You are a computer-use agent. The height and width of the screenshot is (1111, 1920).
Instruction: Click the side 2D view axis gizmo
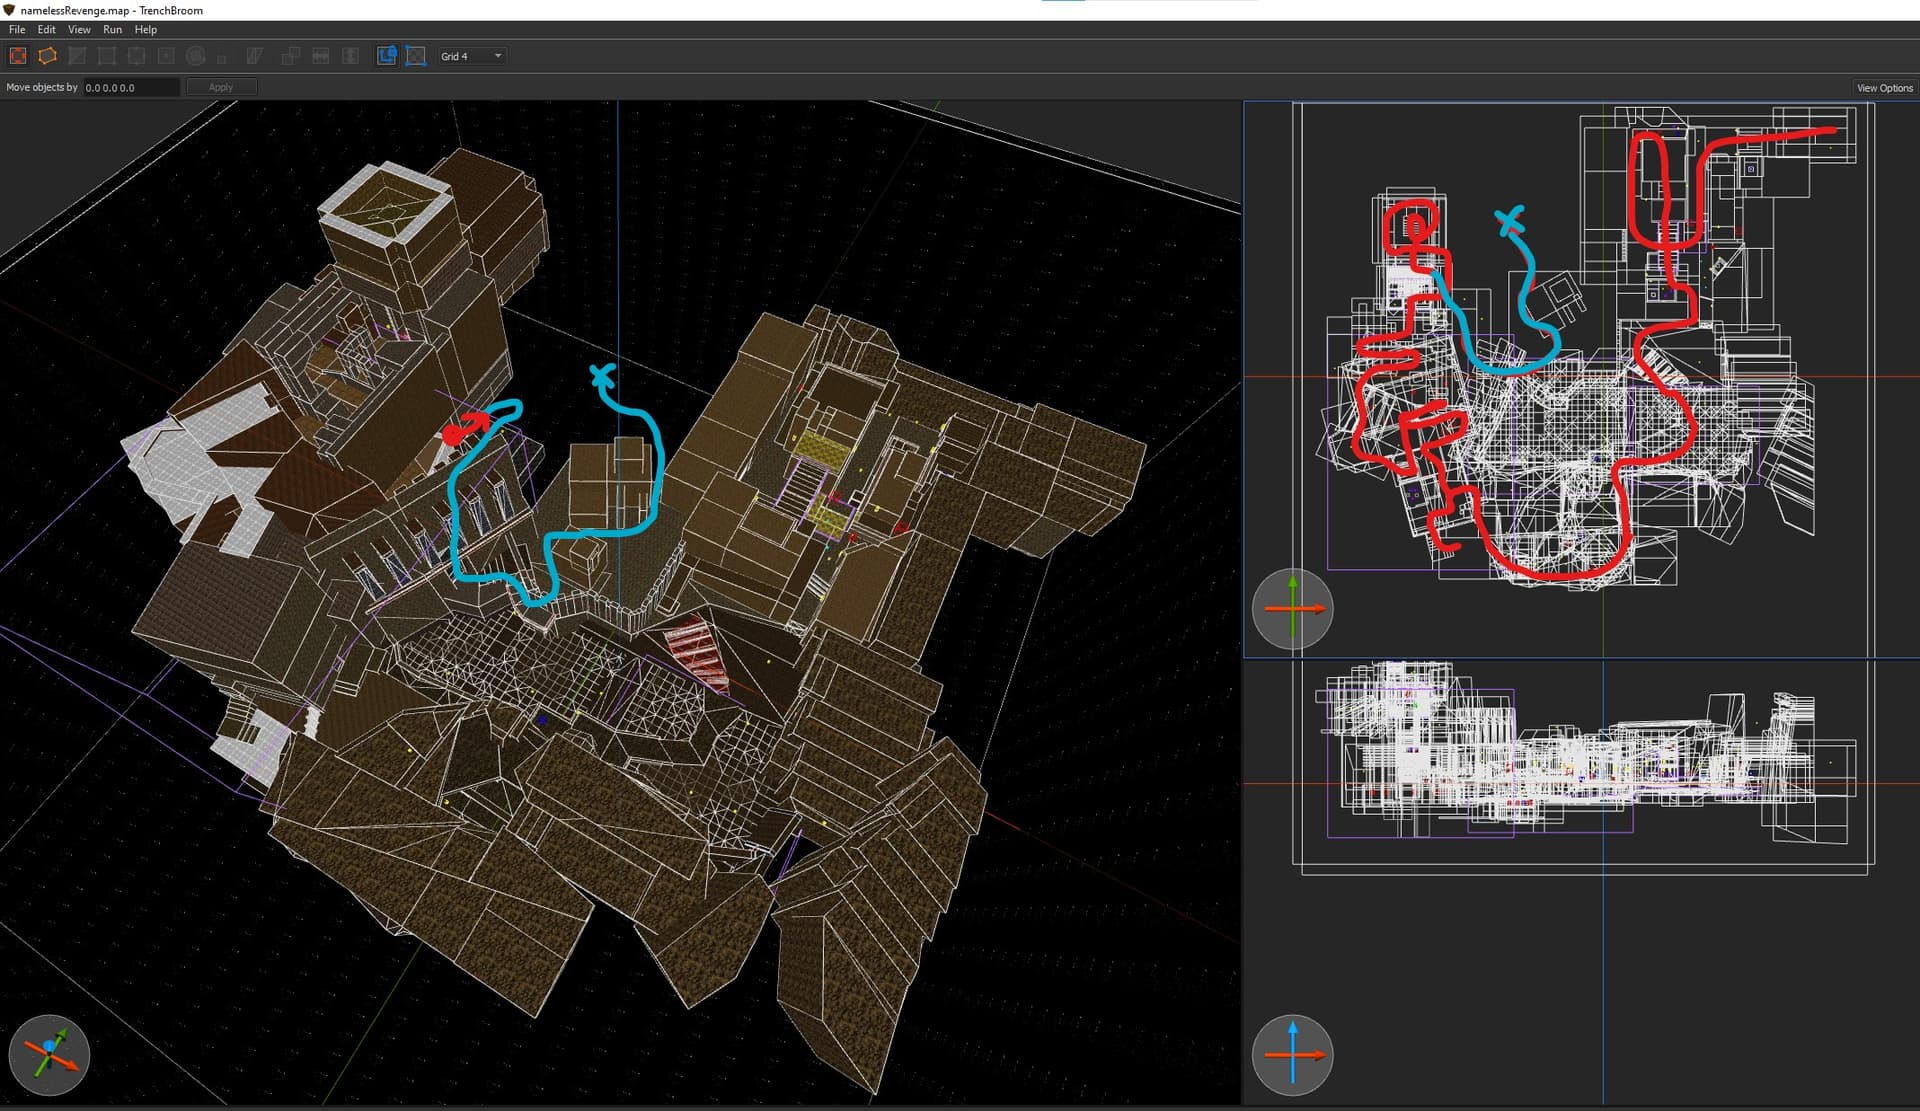[1292, 1054]
